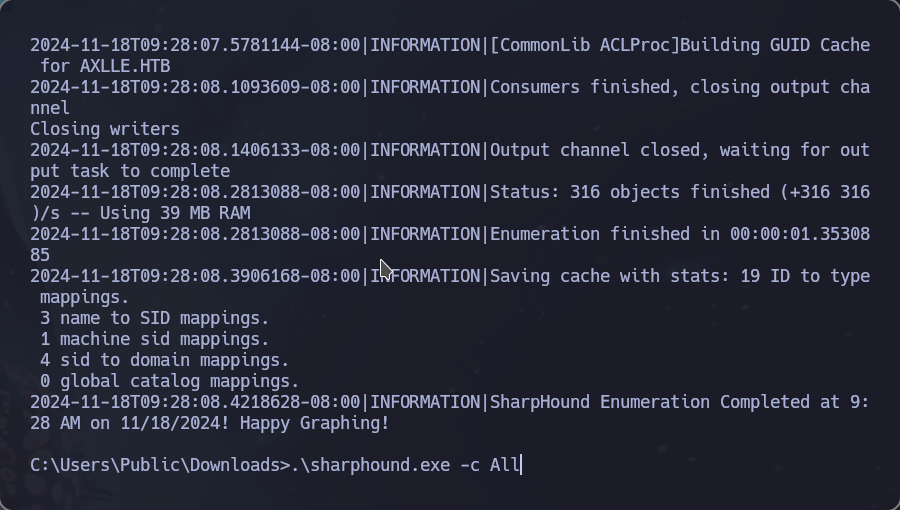Click the sharphound.exe command prompt line

coord(275,465)
